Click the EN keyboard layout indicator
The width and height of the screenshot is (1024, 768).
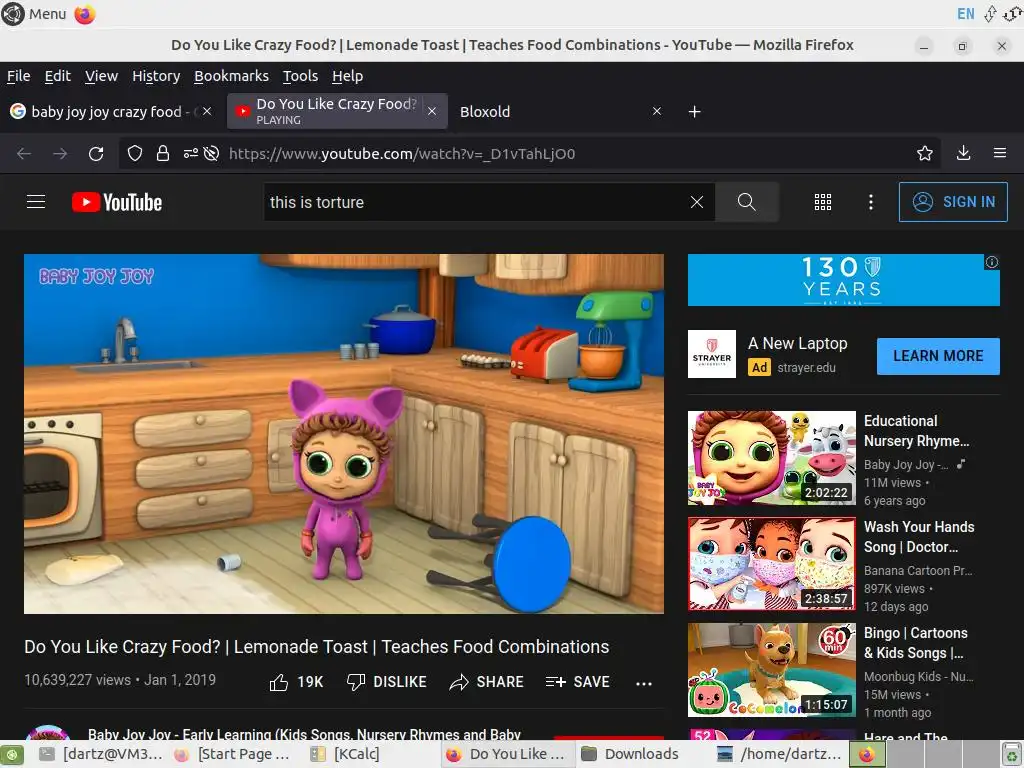coord(965,14)
